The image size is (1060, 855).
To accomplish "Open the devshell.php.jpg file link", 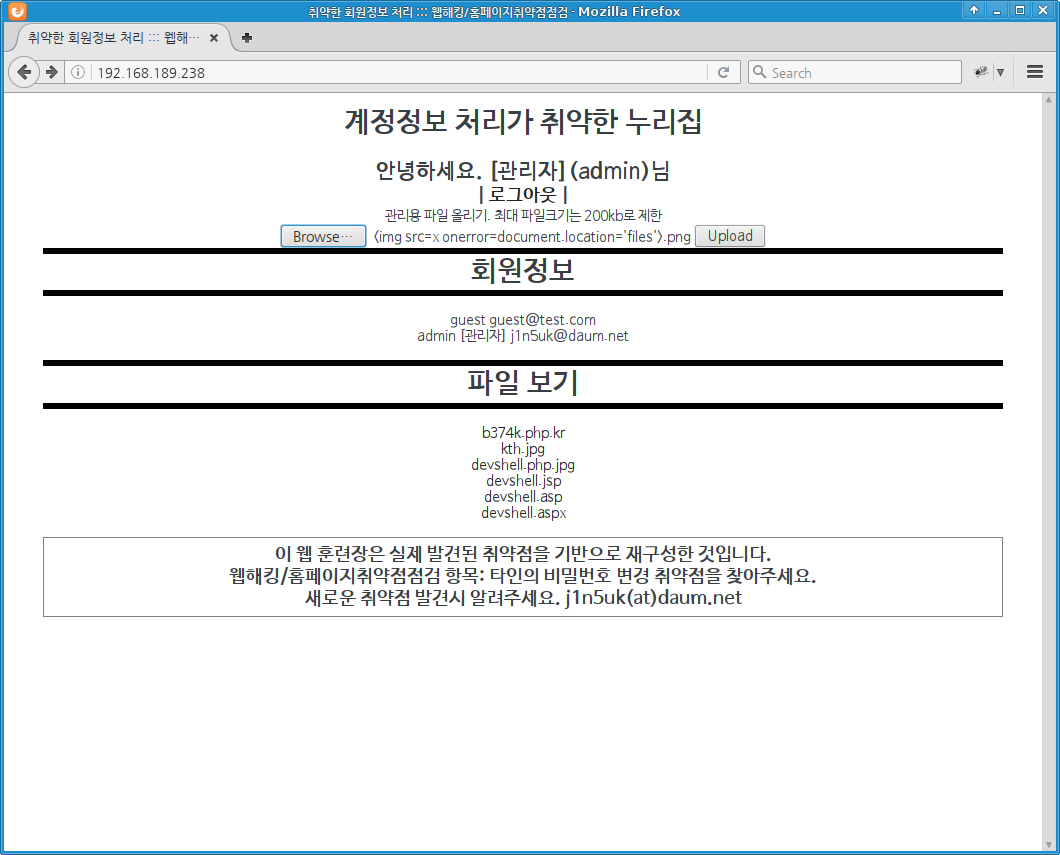I will pos(523,465).
